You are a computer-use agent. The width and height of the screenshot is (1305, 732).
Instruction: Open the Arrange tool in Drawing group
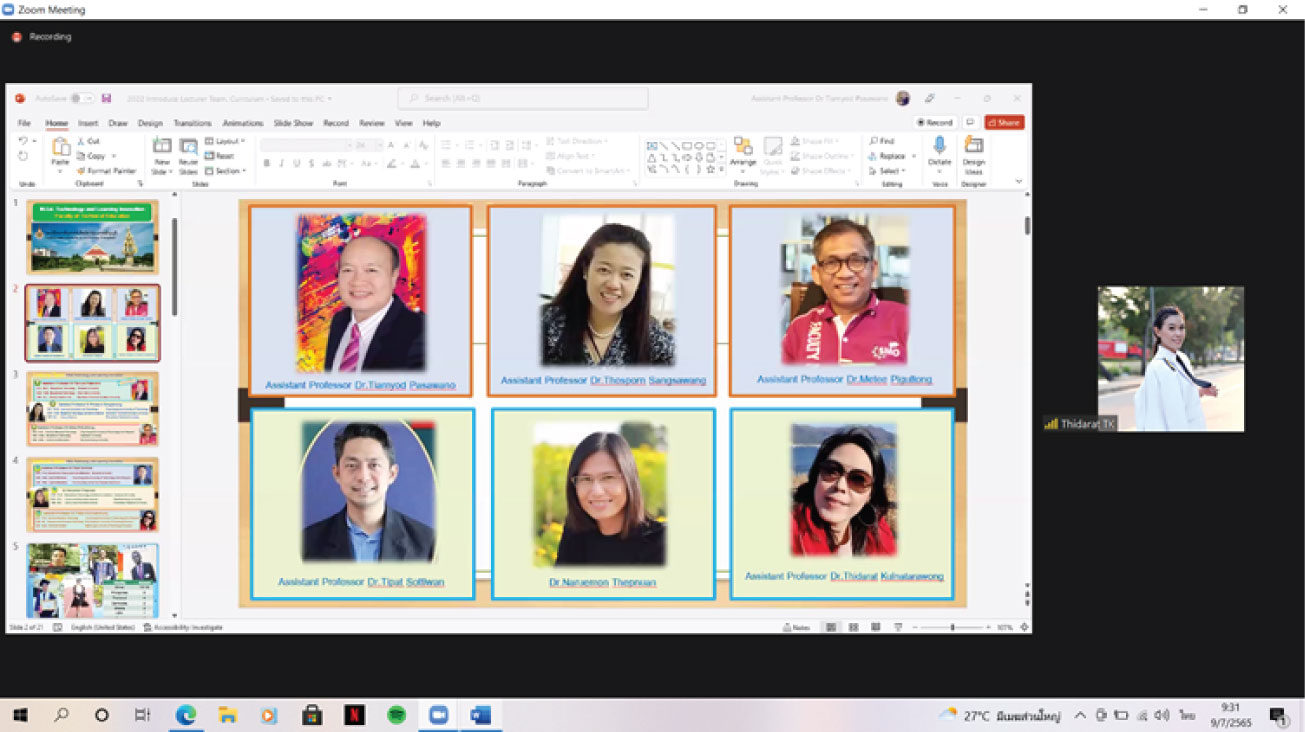click(743, 148)
